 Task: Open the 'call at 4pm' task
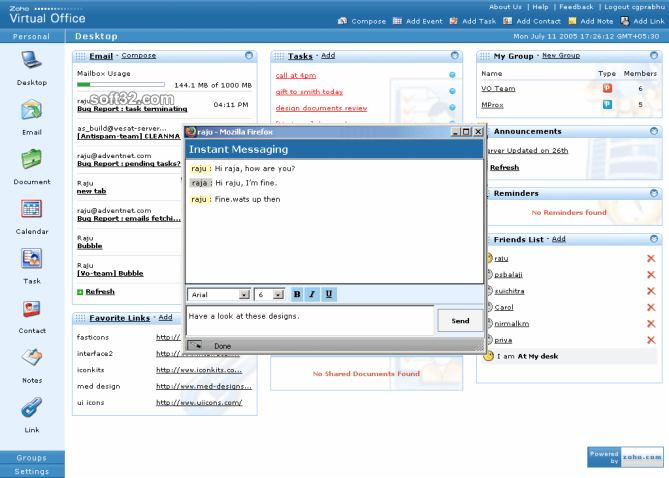tap(296, 76)
